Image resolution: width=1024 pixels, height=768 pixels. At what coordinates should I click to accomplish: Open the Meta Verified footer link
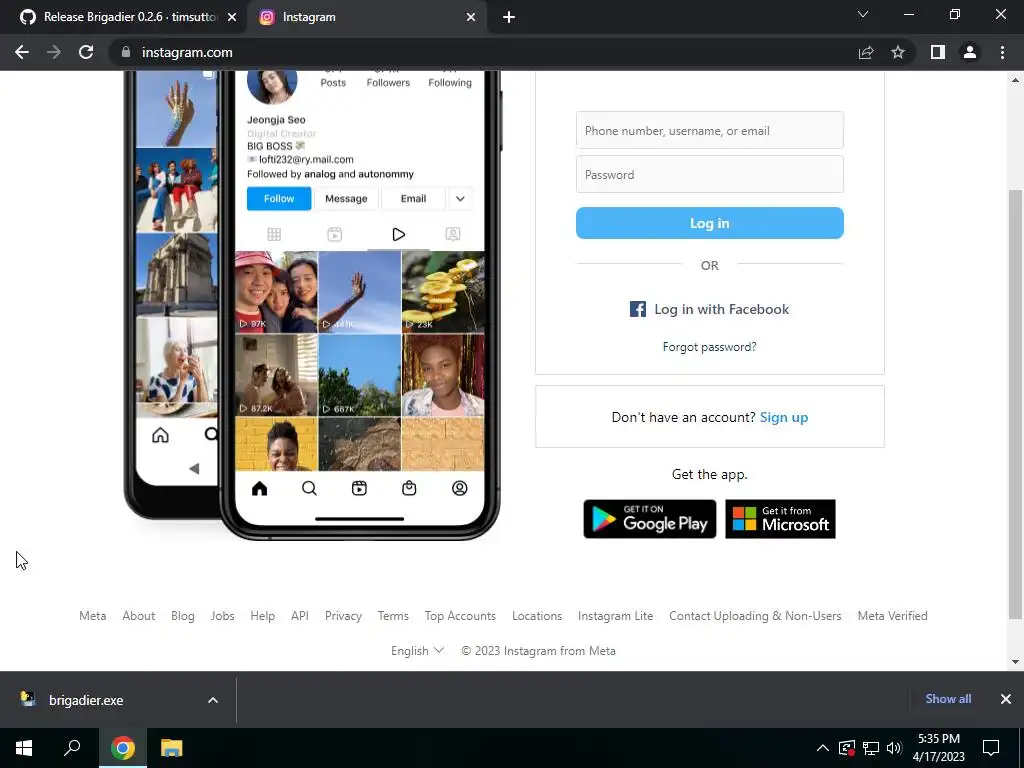(893, 616)
